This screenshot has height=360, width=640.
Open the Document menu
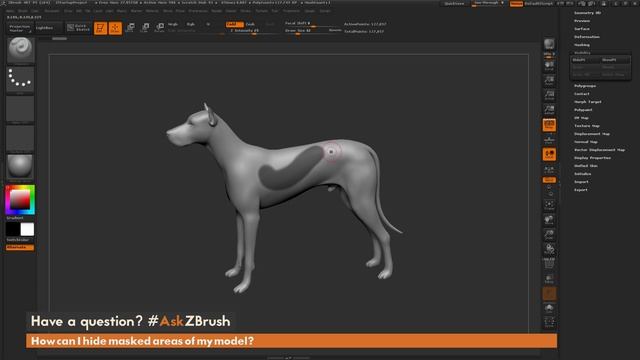[x=52, y=11]
